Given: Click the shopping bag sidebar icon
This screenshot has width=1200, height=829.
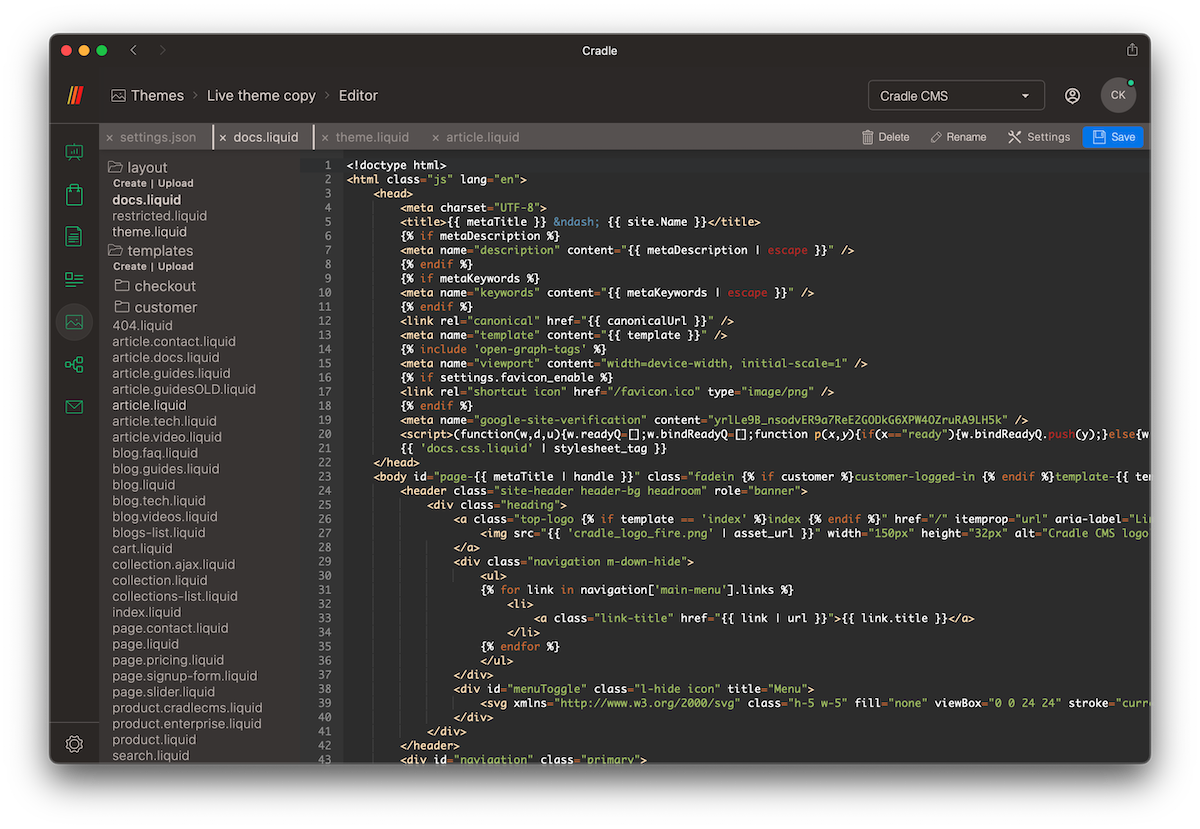Looking at the screenshot, I should coord(74,195).
